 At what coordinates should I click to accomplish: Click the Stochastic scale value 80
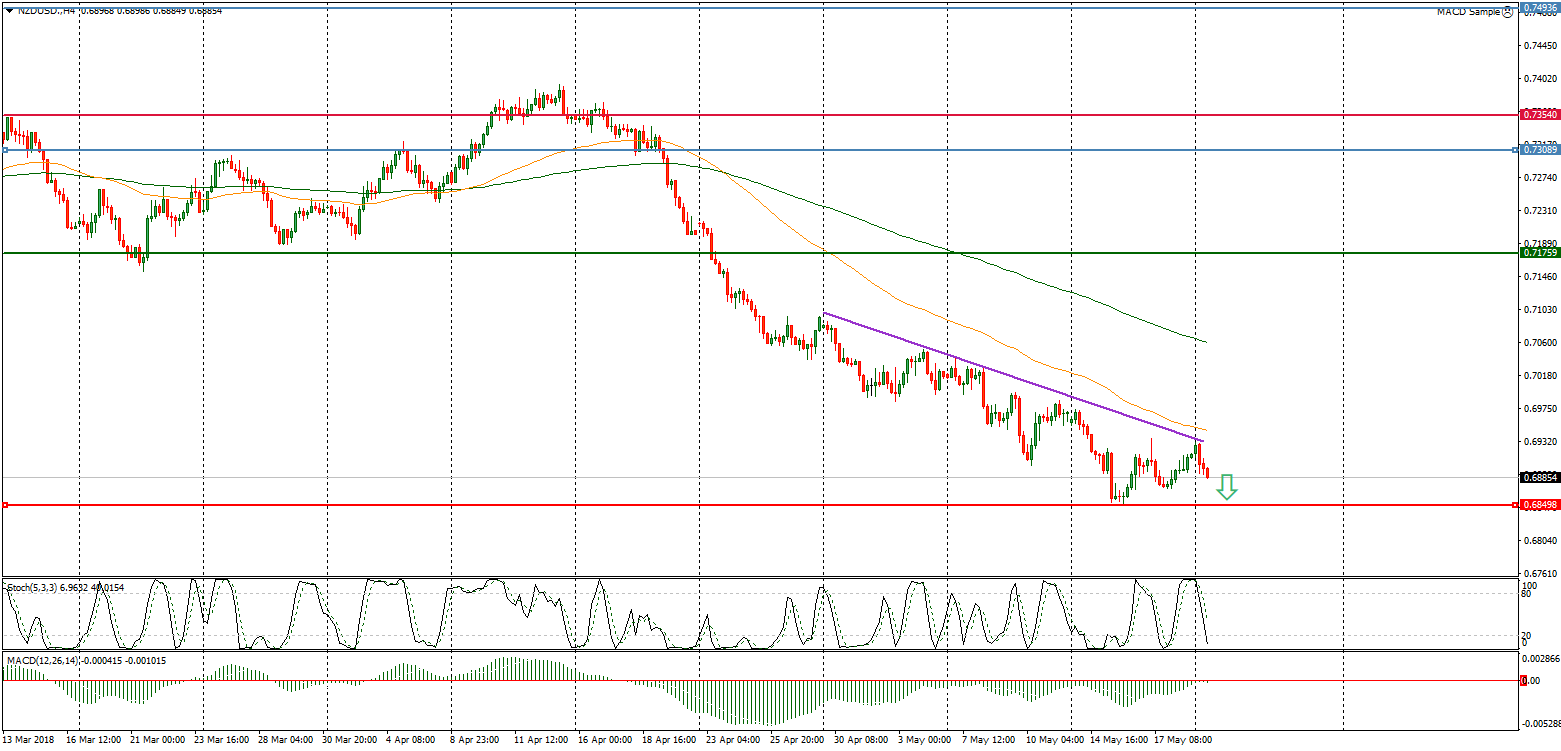tap(1527, 593)
